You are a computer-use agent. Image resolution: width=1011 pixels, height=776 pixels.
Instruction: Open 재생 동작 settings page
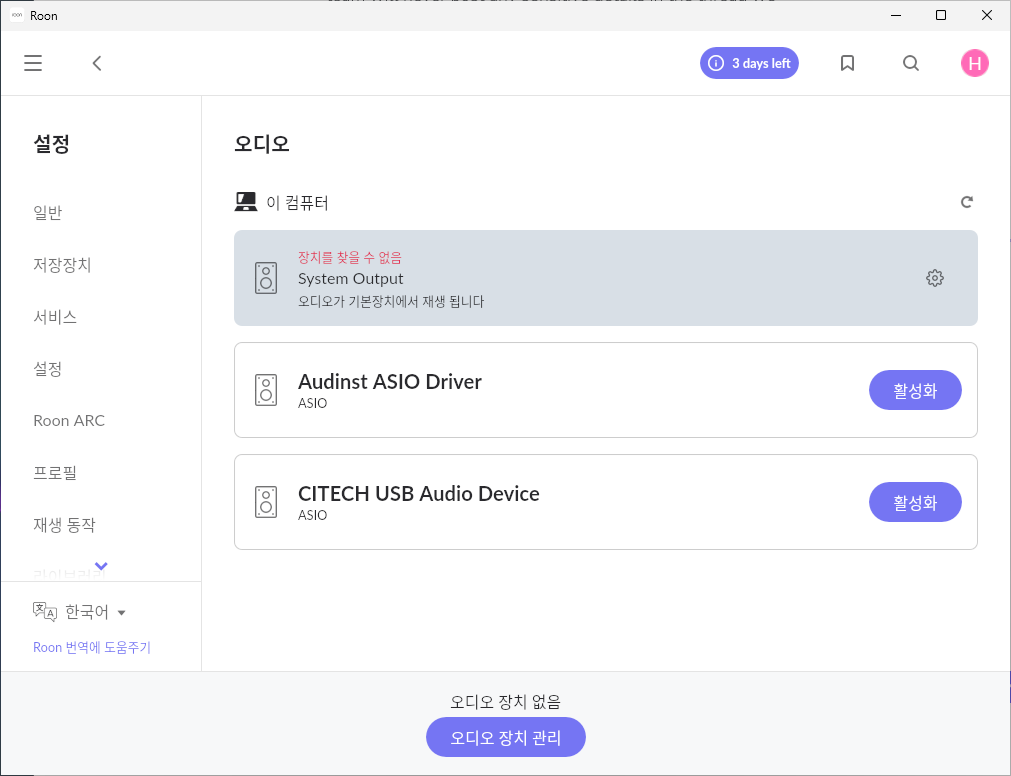64,525
